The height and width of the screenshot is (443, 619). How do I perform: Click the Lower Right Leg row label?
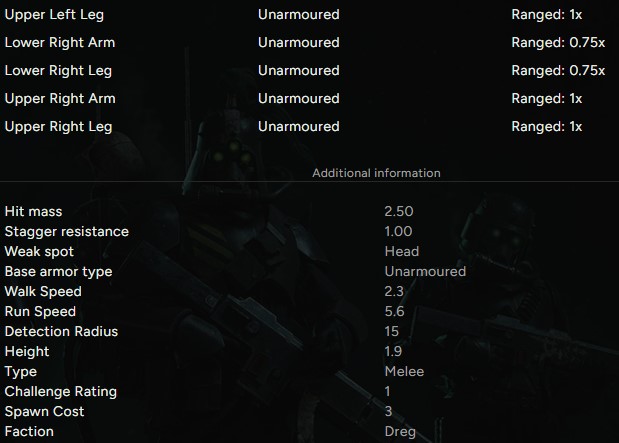(58, 71)
